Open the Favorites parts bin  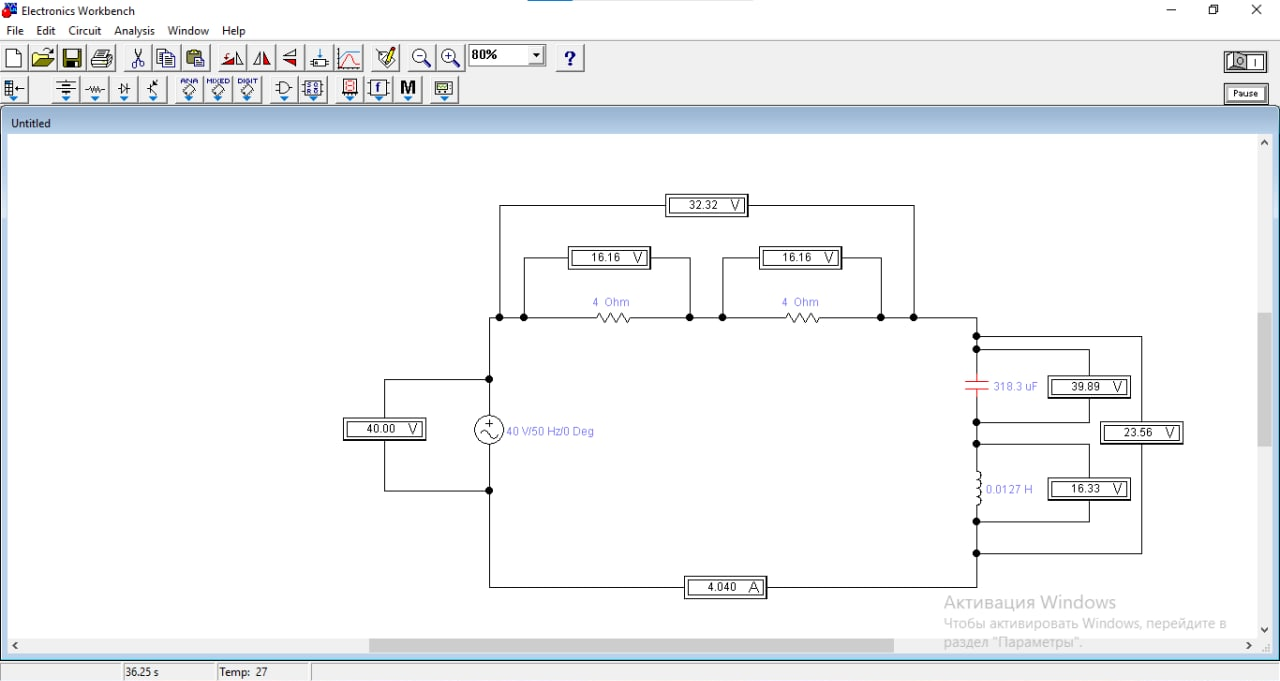click(15, 90)
